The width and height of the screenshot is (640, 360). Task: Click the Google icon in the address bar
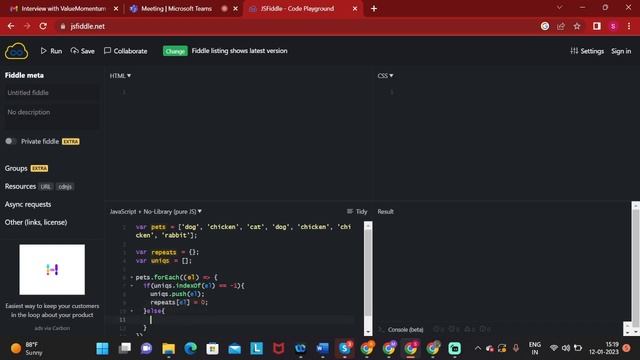coord(545,26)
